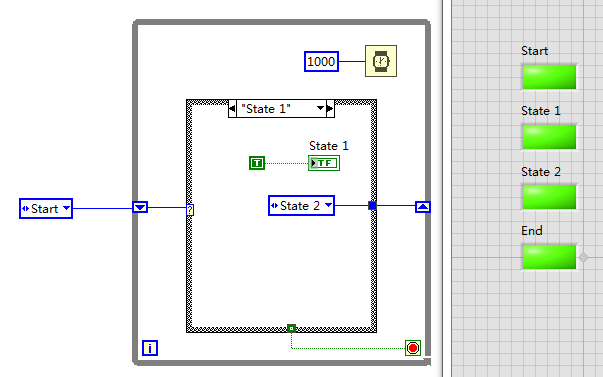Click the loop iteration 'i' terminal
Screen dimensions: 603x377
point(150,348)
